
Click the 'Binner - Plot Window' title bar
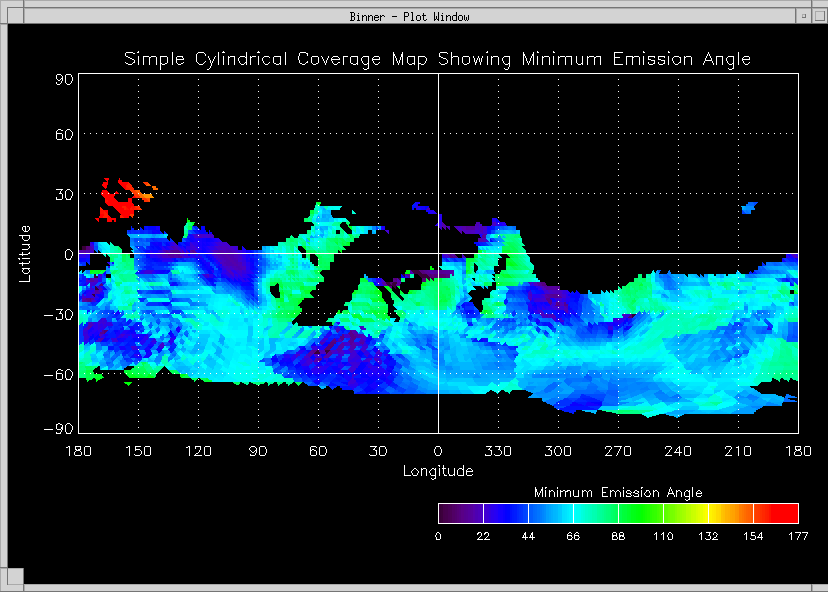(410, 16)
